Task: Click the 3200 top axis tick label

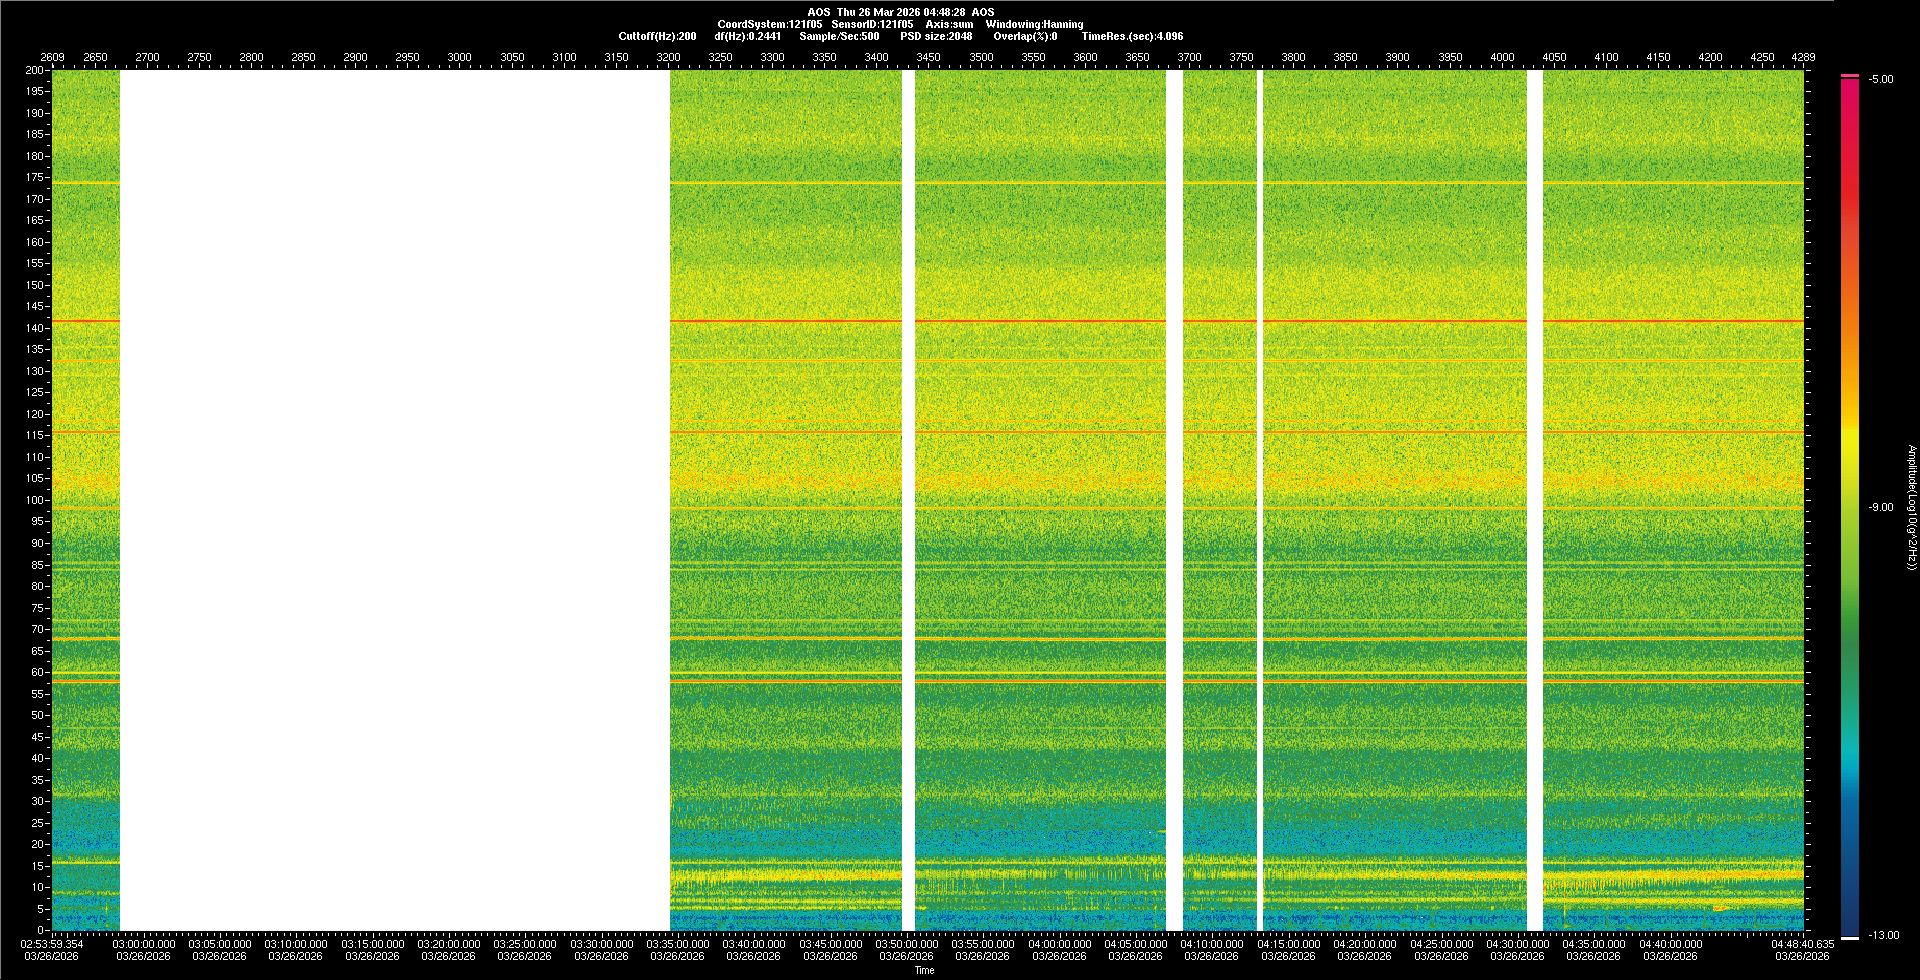Action: (x=668, y=57)
